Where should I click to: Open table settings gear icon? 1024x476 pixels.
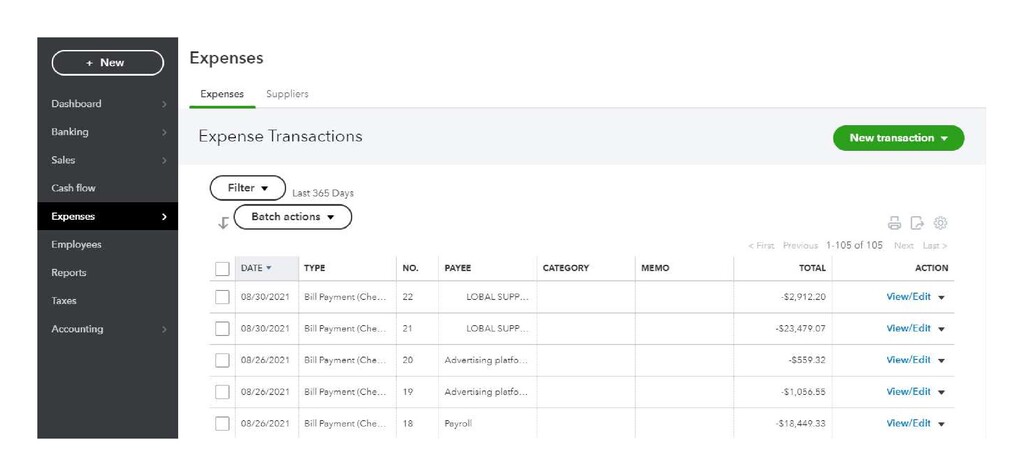(x=940, y=223)
